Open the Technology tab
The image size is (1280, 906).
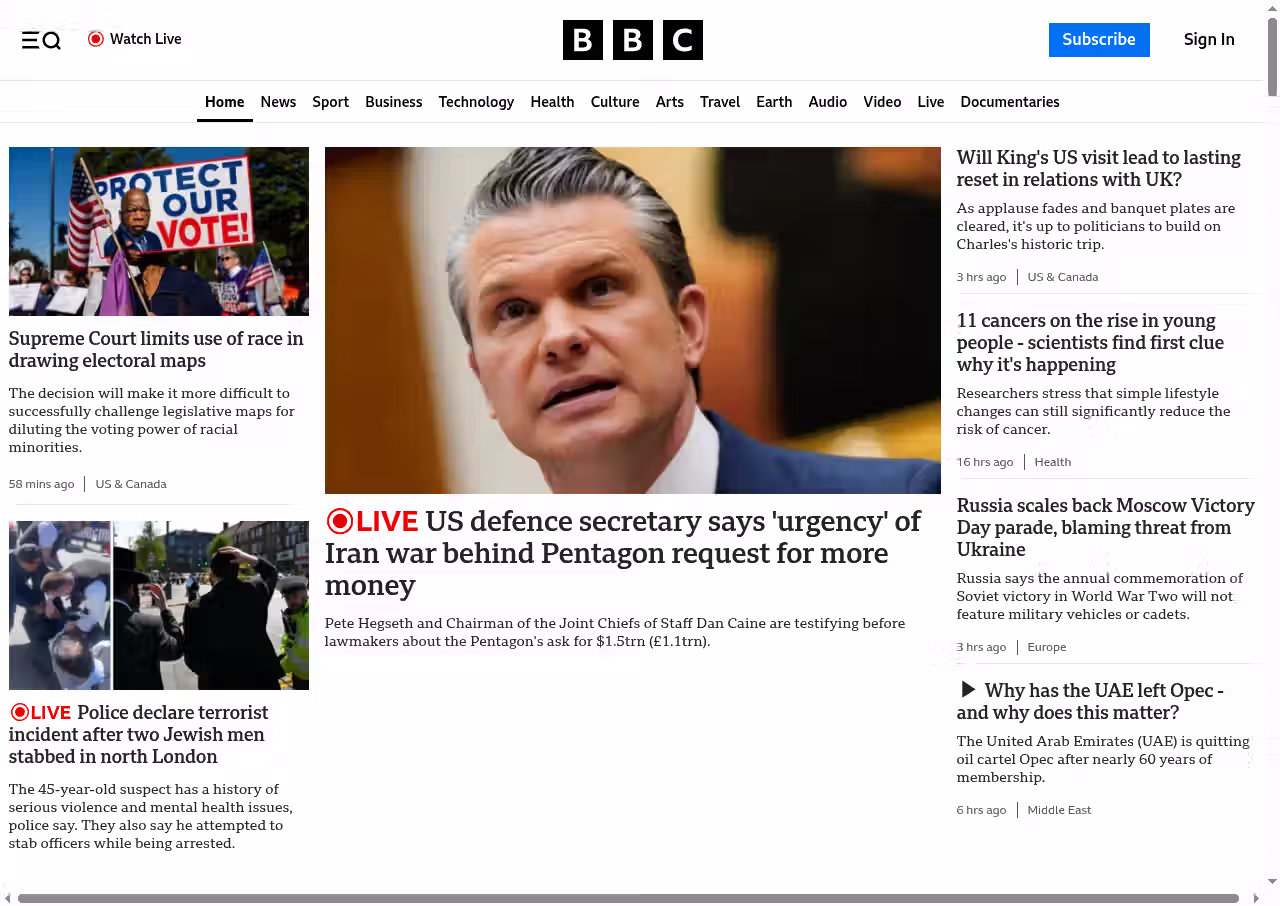pyautogui.click(x=476, y=102)
